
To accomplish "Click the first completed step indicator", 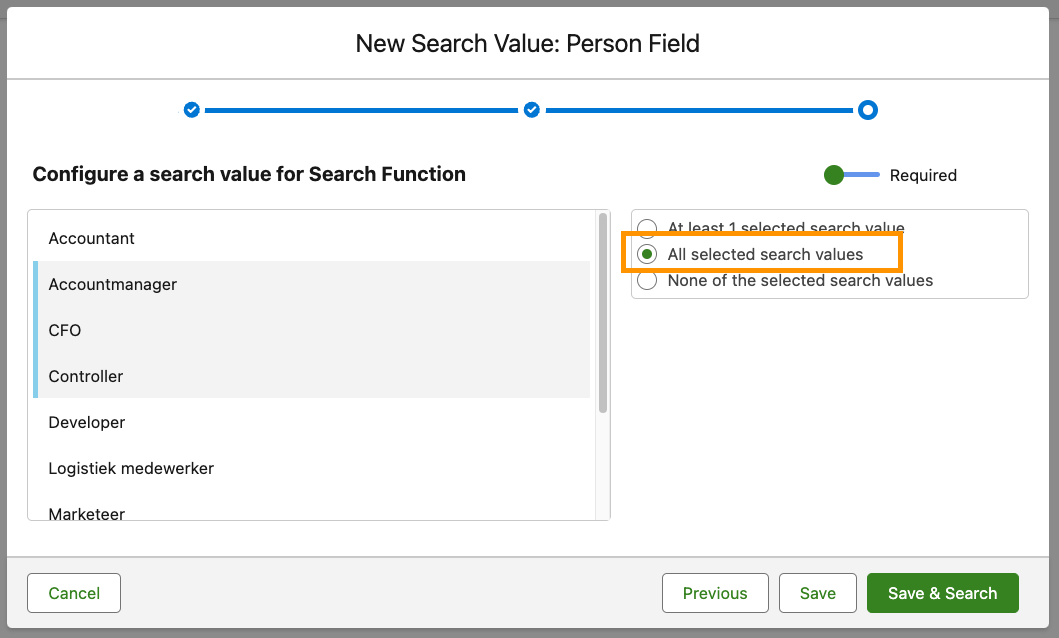I will tap(192, 110).
